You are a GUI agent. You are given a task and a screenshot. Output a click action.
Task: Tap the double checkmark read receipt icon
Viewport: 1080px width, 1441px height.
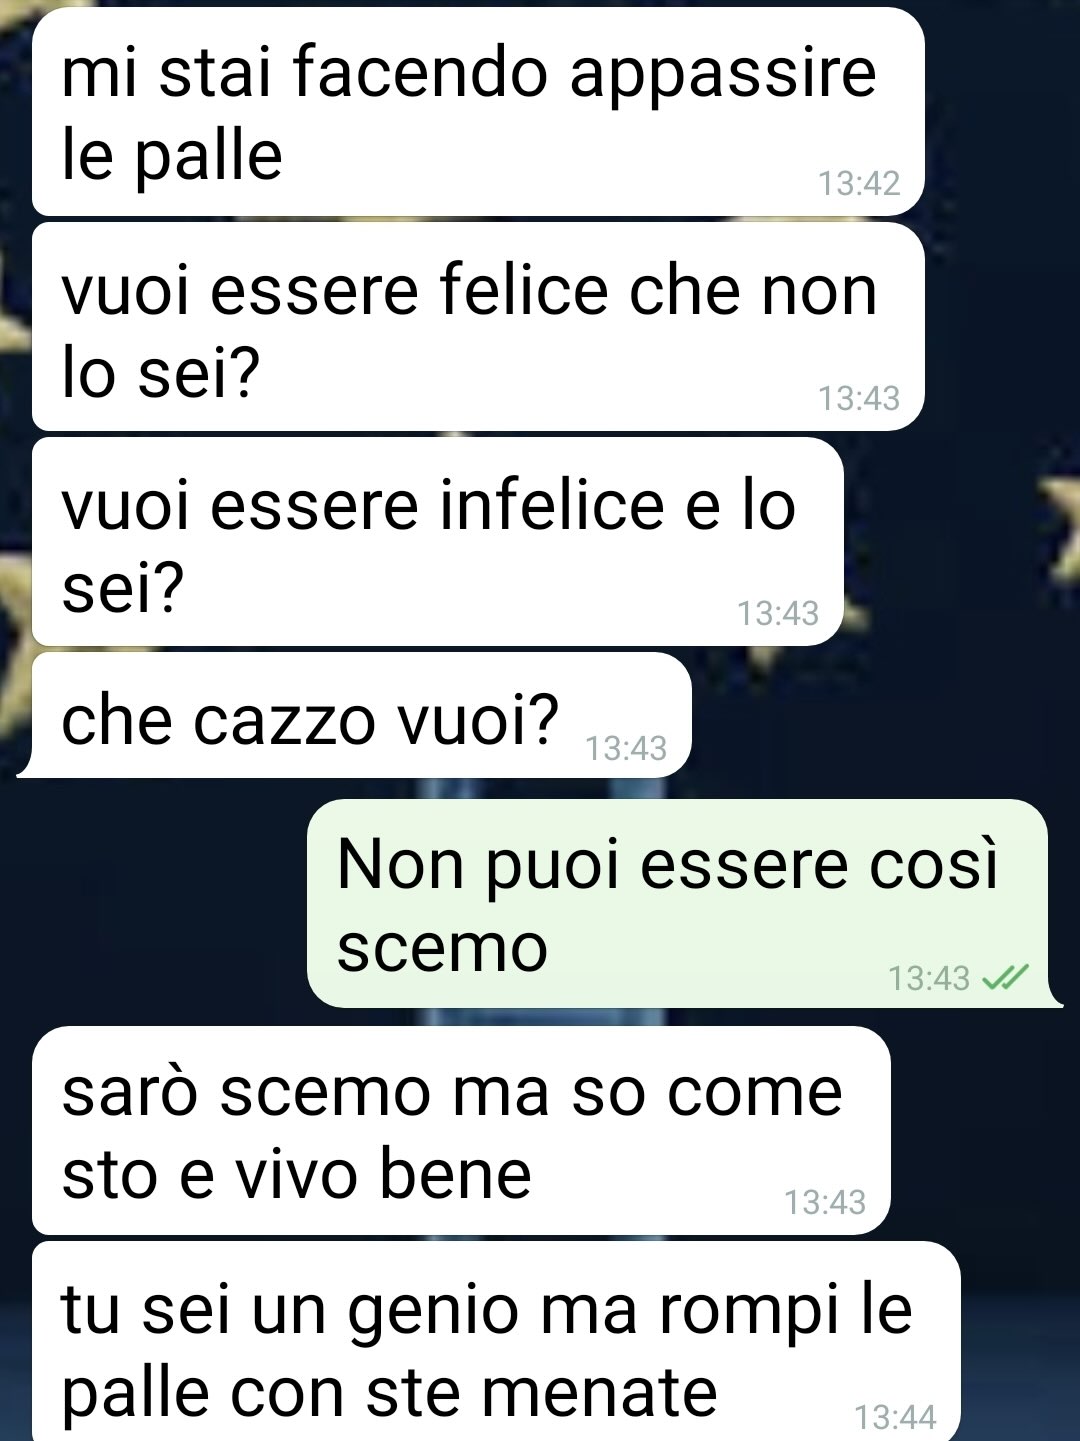tap(1005, 977)
